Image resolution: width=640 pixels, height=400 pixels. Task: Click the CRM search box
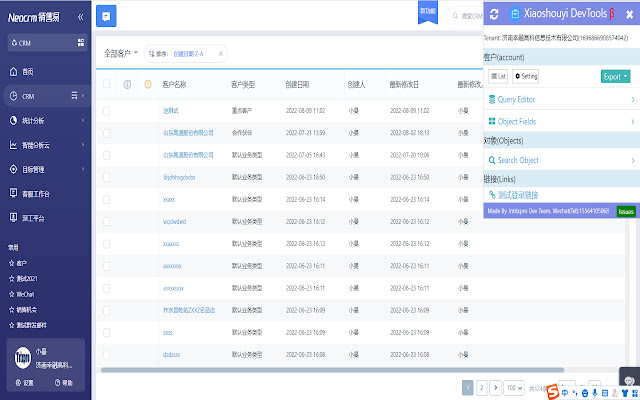(x=465, y=16)
